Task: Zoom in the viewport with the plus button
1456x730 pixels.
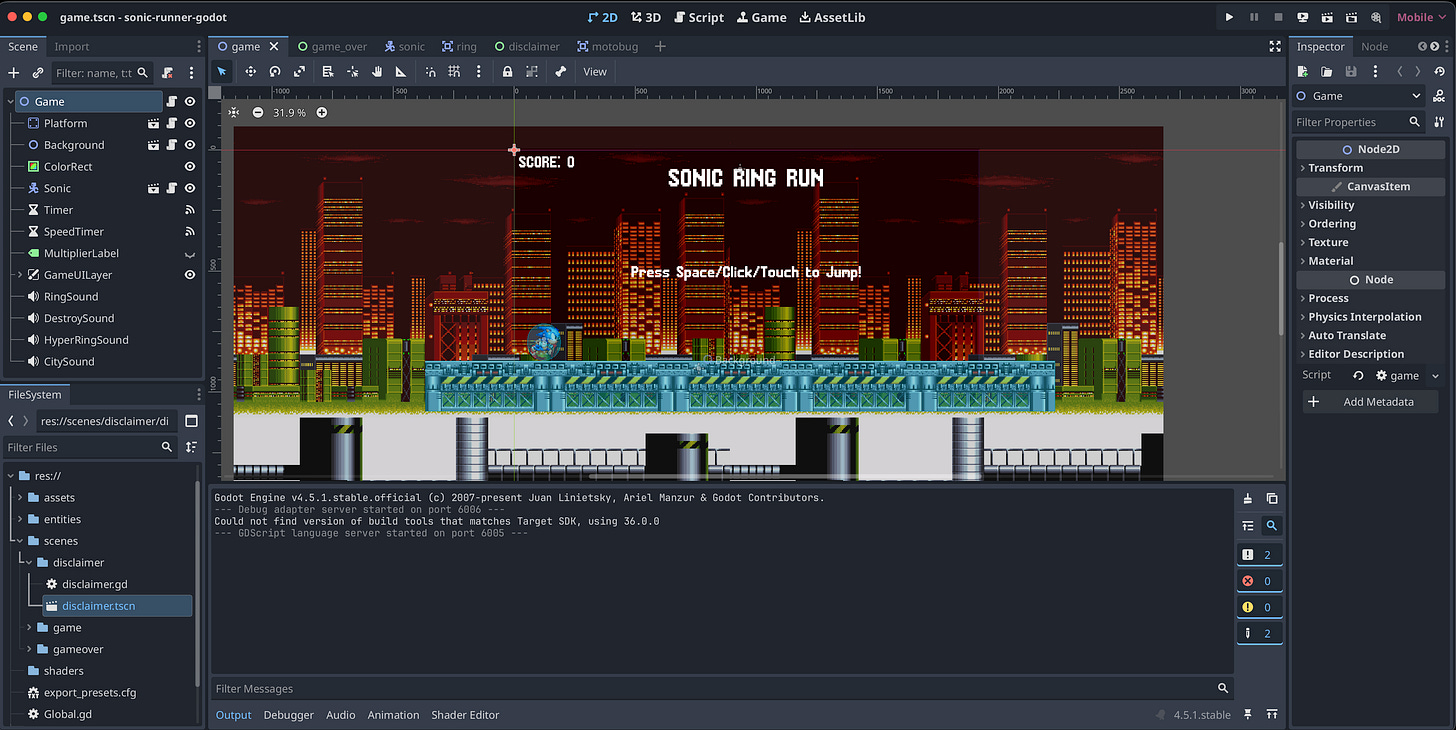Action: (x=322, y=112)
